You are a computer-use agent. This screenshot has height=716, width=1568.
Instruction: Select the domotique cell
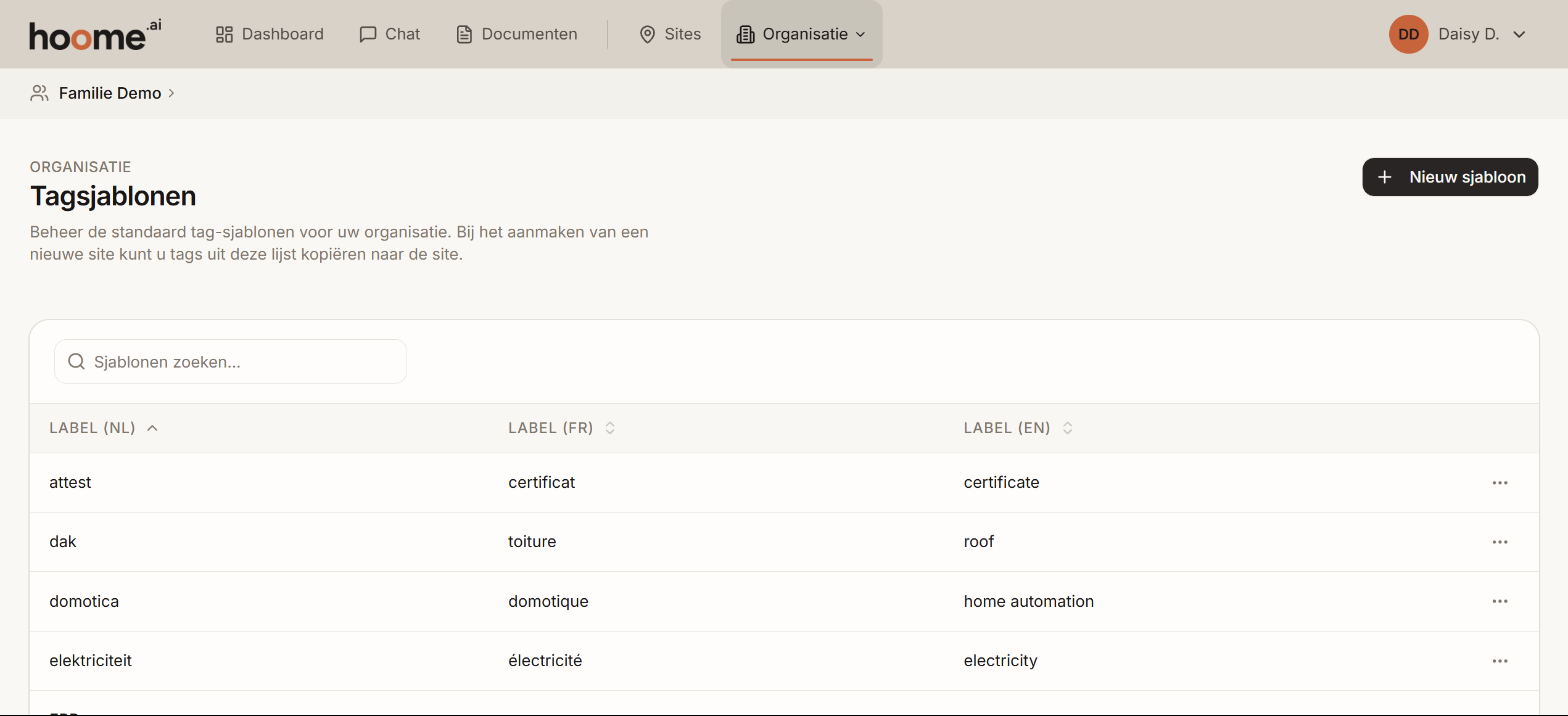548,601
